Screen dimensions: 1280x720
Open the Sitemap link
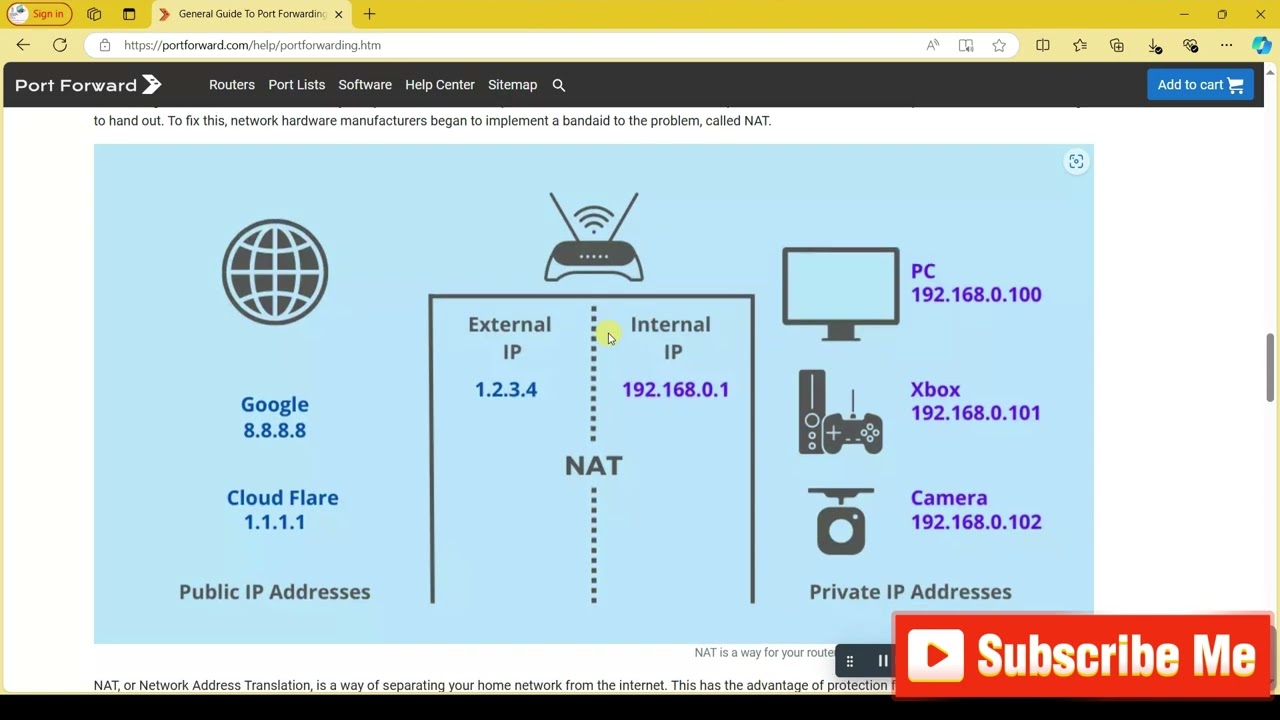pos(513,85)
